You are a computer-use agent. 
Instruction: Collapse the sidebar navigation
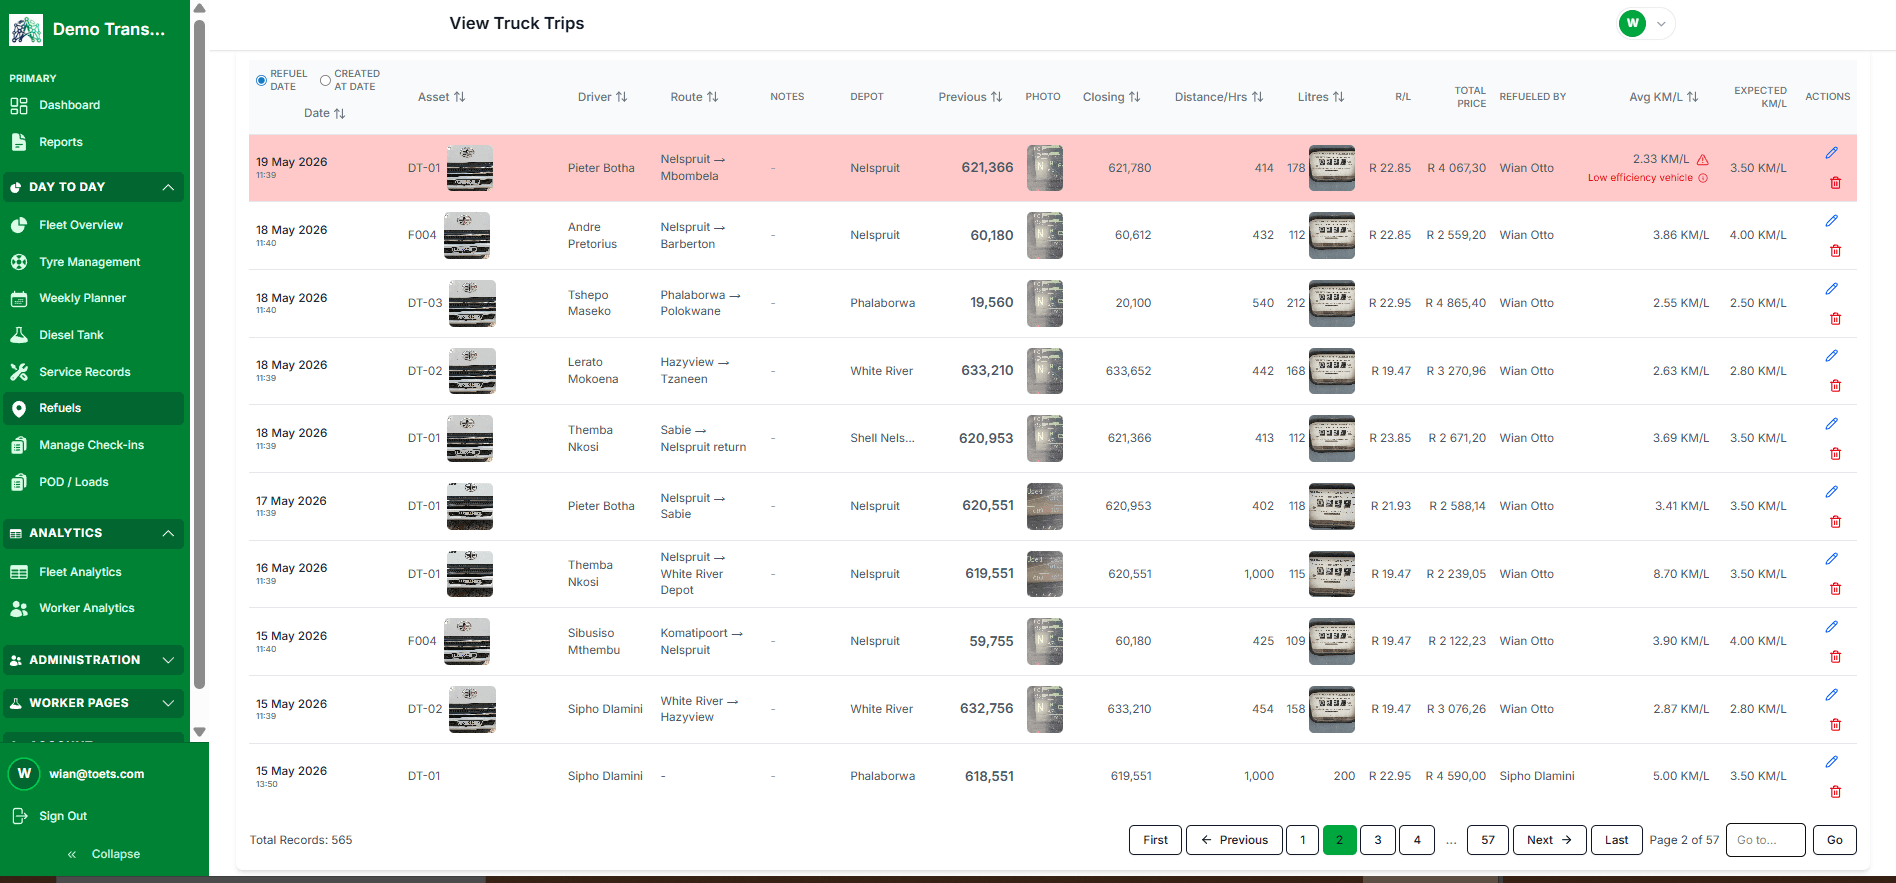[x=104, y=854]
